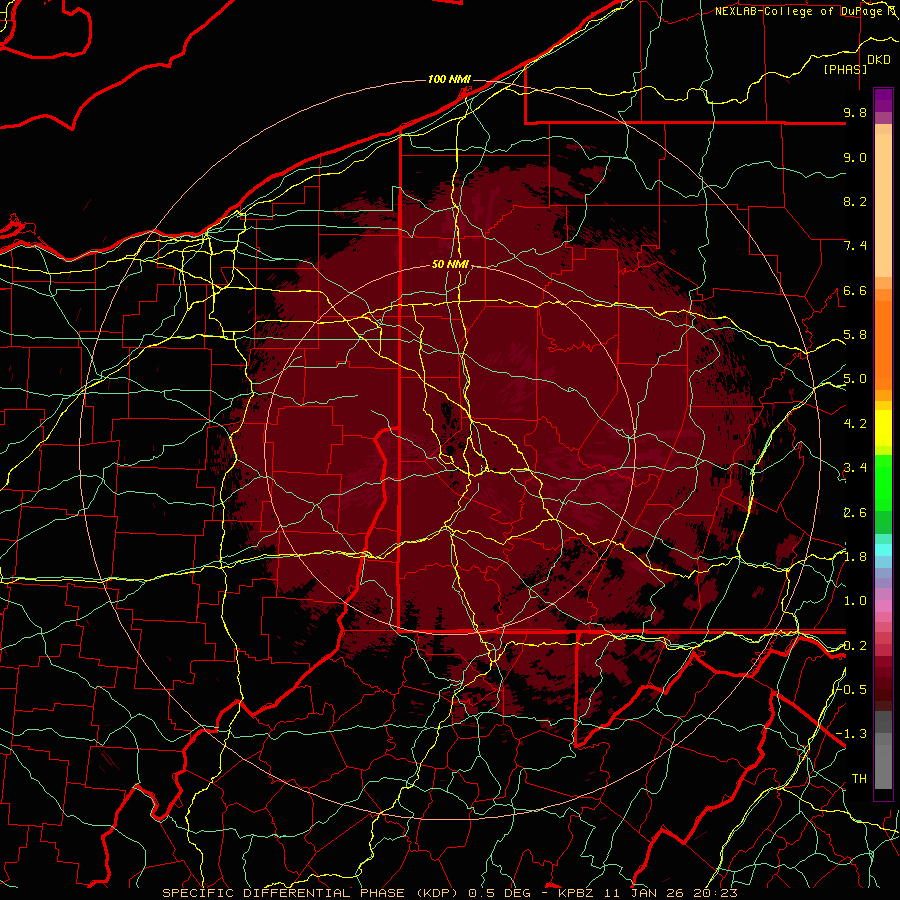Select the 7.4 scale value
Screen dimensions: 900x900
[x=855, y=246]
